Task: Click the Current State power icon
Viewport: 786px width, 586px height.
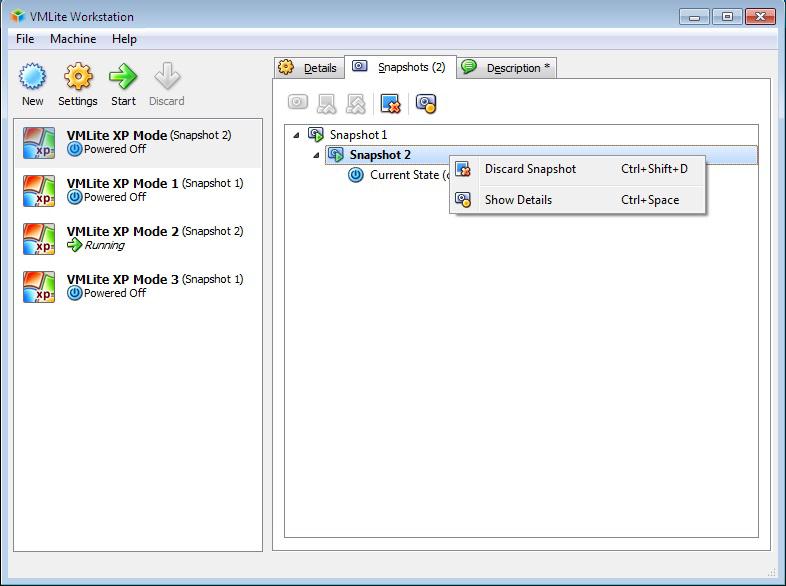Action: coord(356,175)
